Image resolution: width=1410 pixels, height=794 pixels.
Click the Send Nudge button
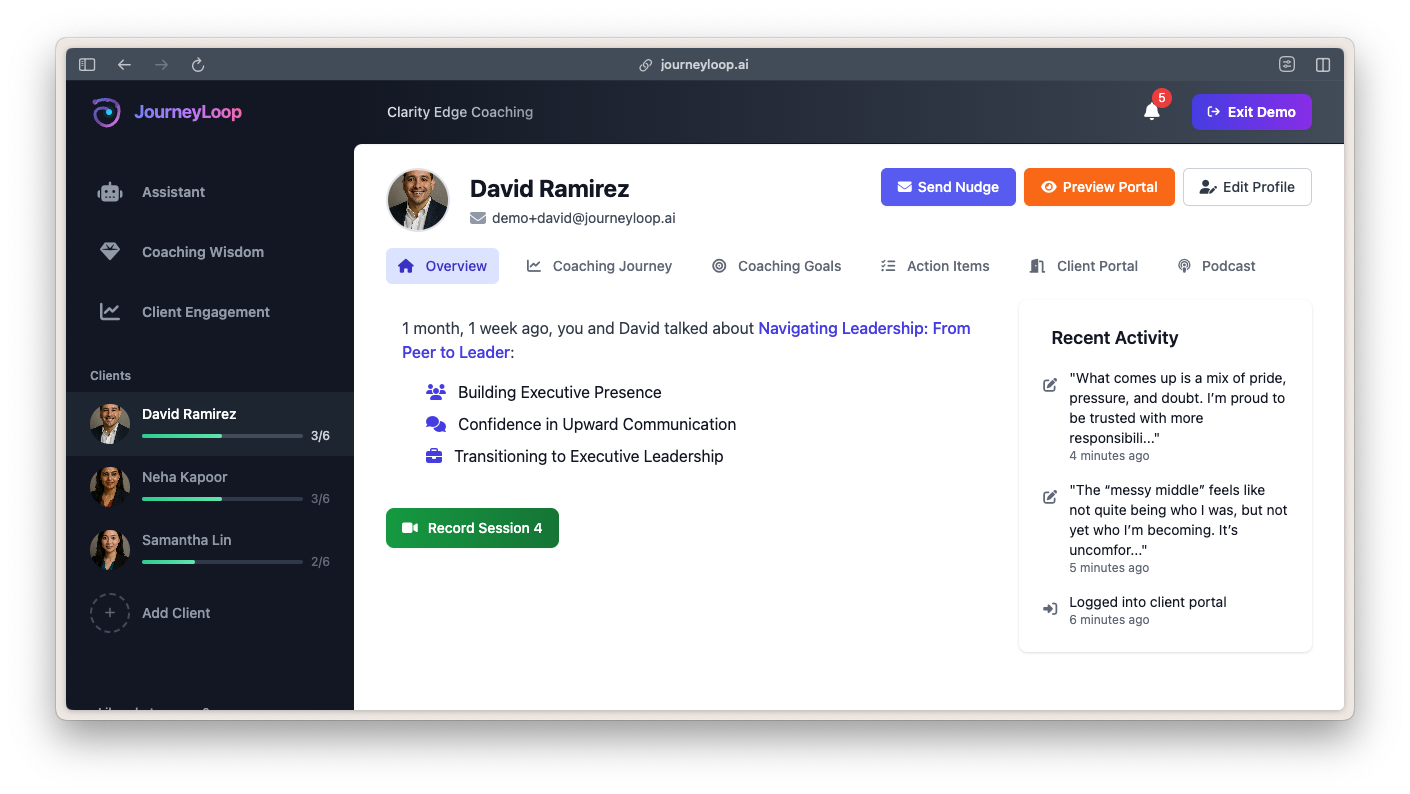948,187
